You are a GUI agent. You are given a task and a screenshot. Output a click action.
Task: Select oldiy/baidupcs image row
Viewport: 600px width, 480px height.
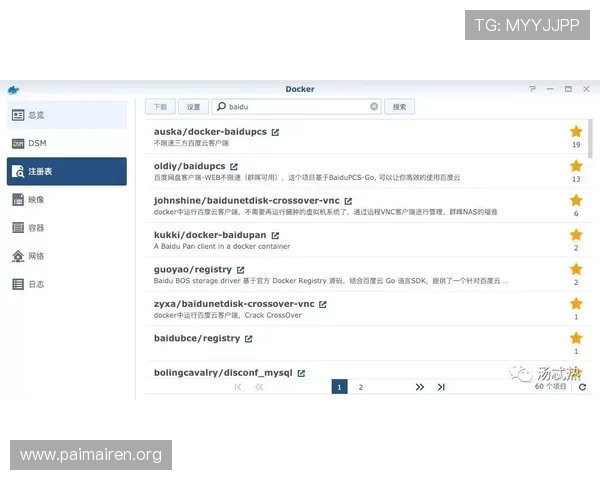368,171
